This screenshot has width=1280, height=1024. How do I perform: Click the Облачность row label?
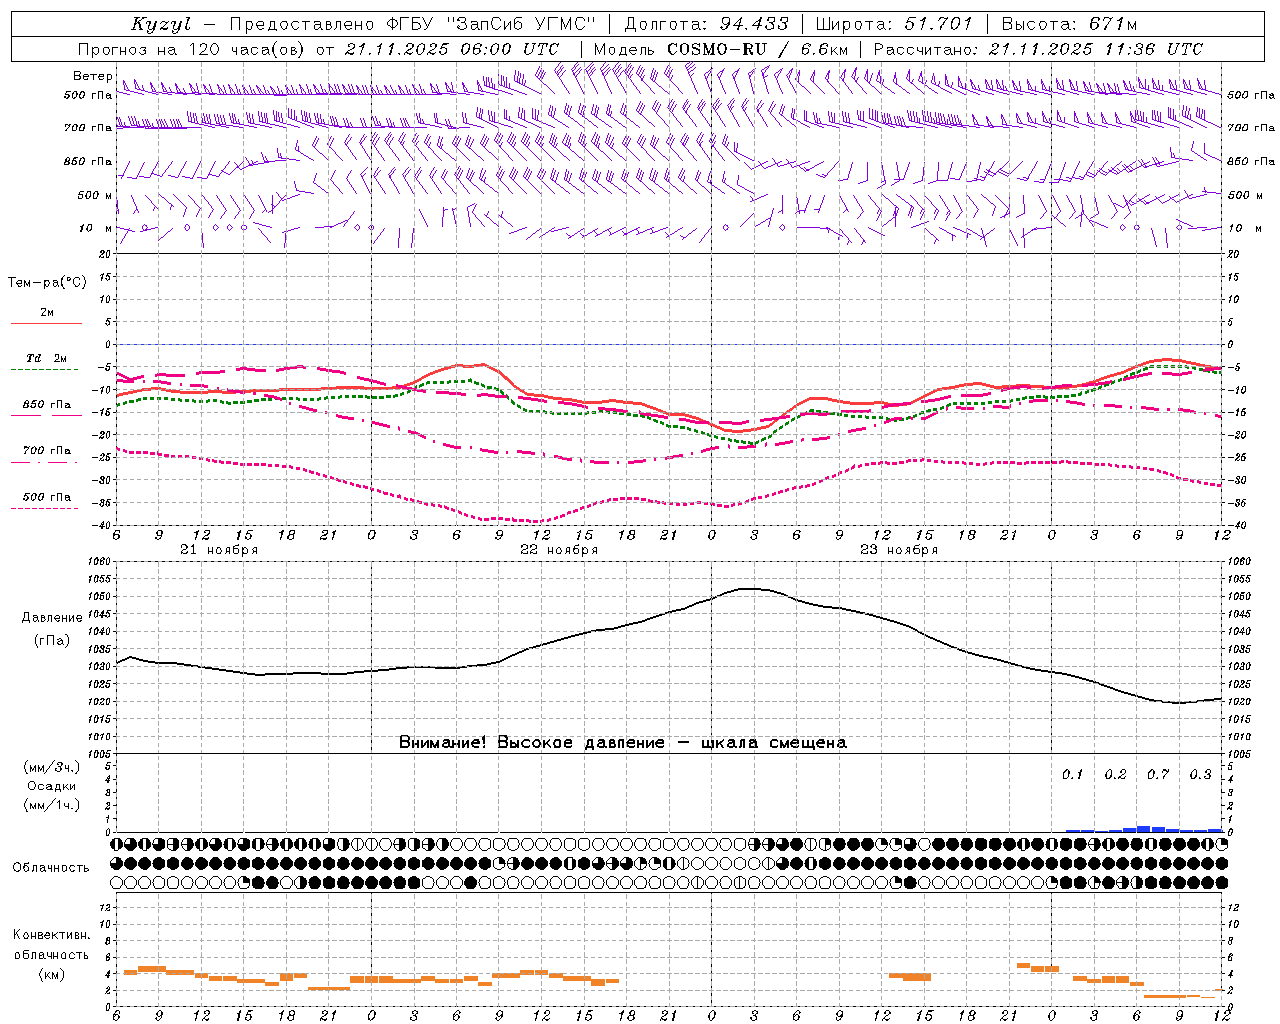tap(51, 868)
